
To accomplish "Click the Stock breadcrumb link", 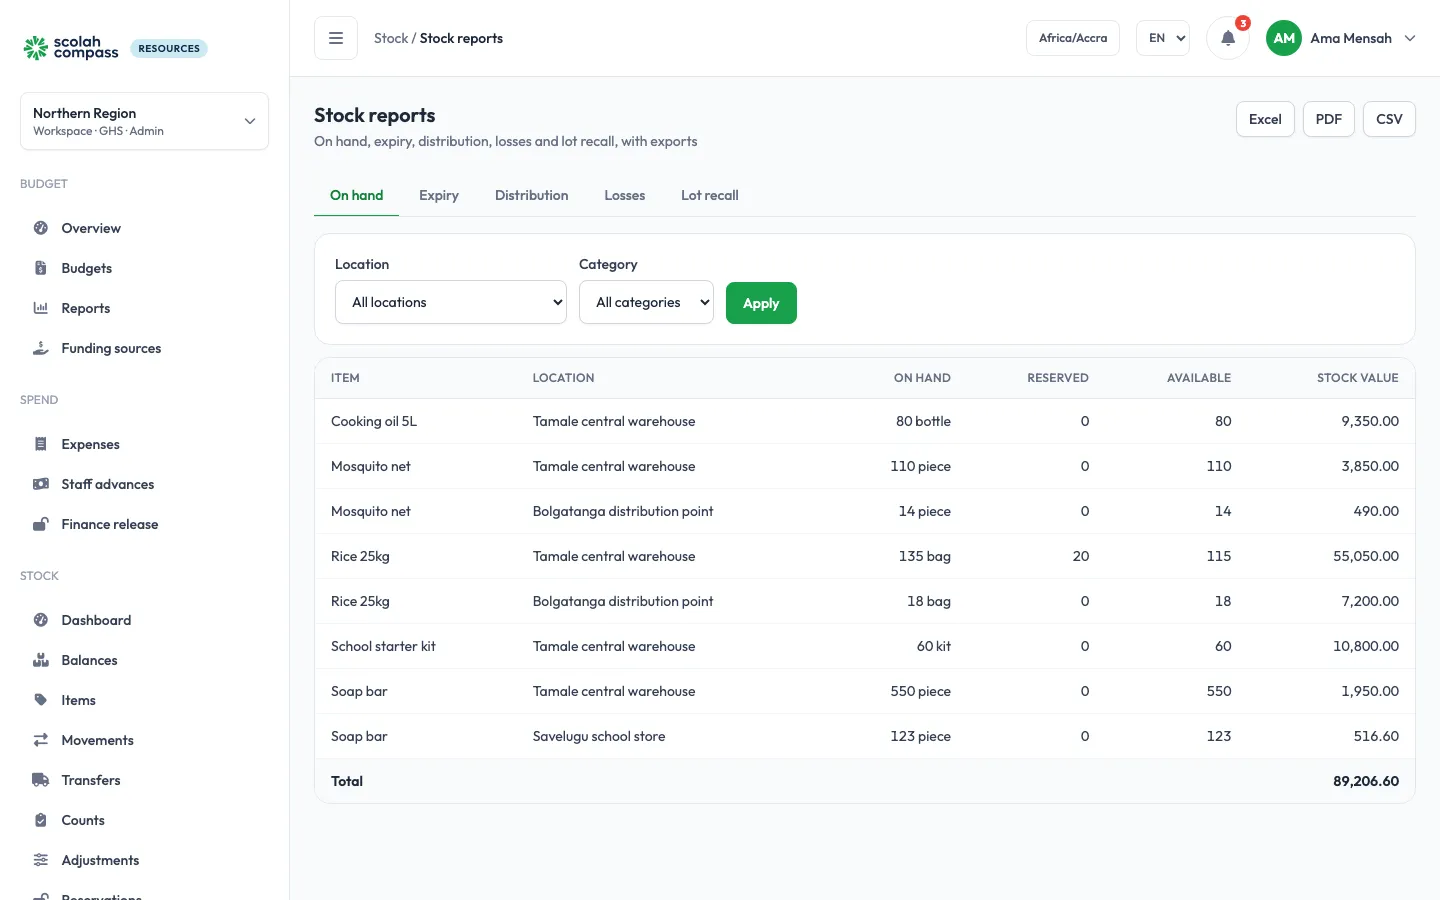I will 391,38.
